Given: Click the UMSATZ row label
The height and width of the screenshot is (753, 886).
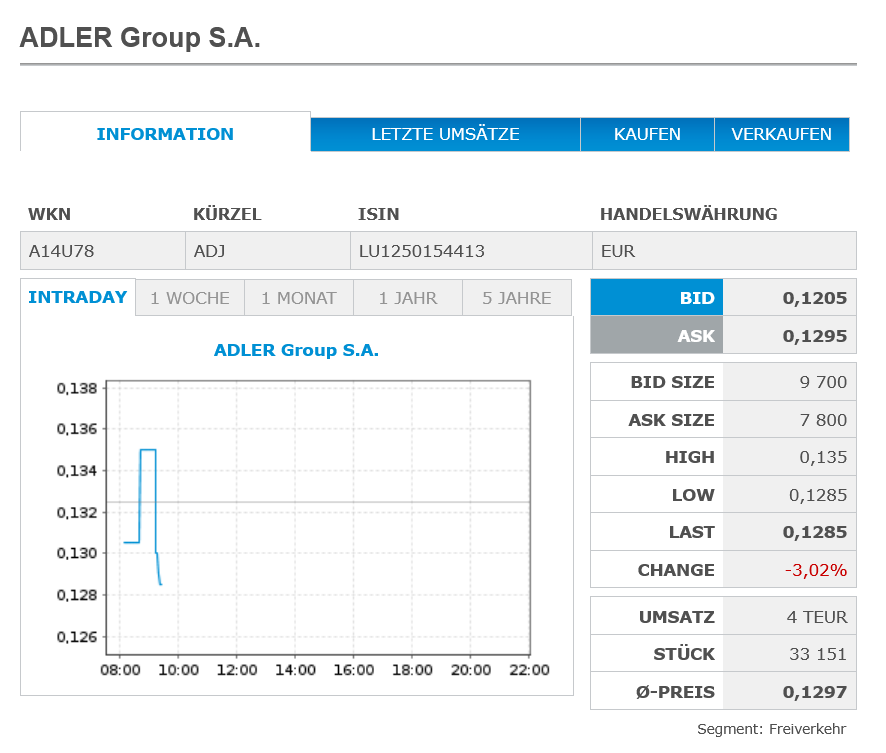Looking at the screenshot, I should pos(677,617).
